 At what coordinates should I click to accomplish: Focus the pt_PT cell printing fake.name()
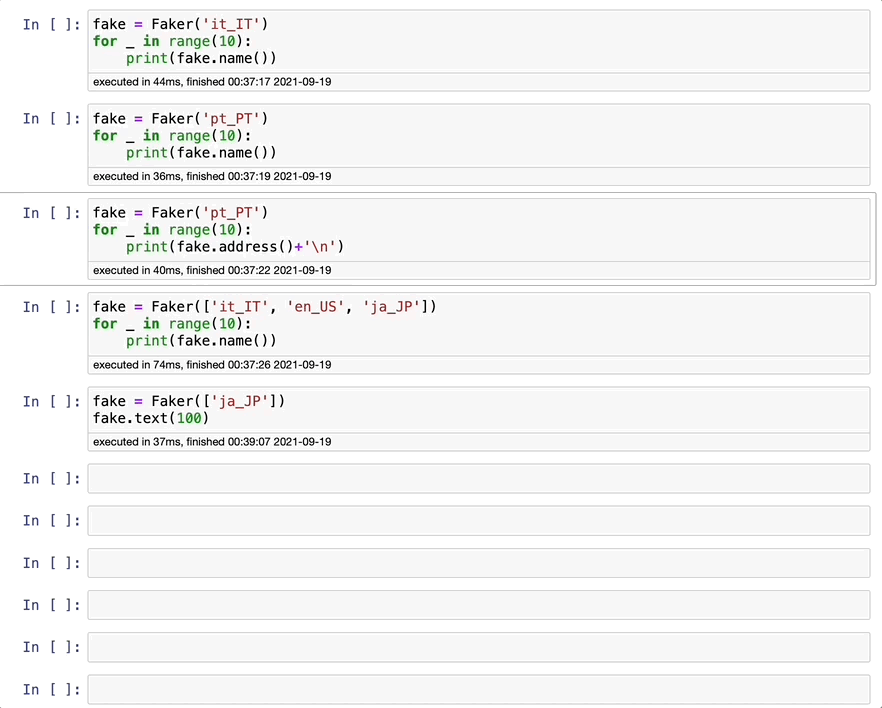(478, 135)
